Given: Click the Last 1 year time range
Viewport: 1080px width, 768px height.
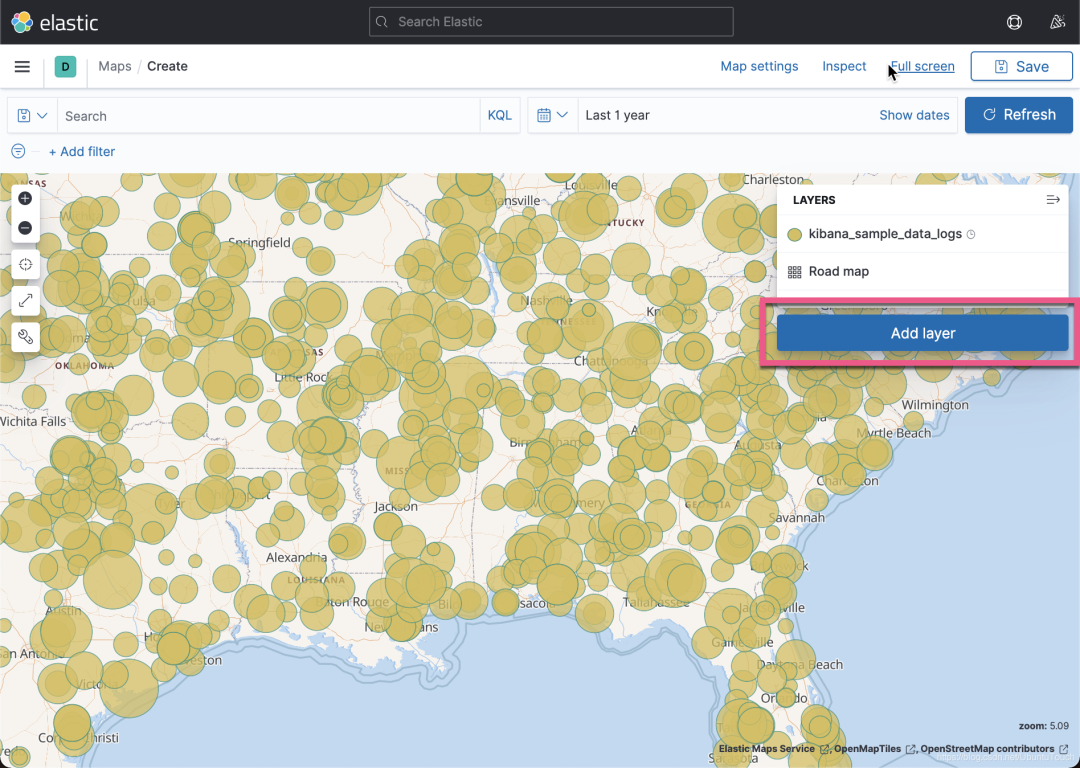Looking at the screenshot, I should [x=617, y=115].
